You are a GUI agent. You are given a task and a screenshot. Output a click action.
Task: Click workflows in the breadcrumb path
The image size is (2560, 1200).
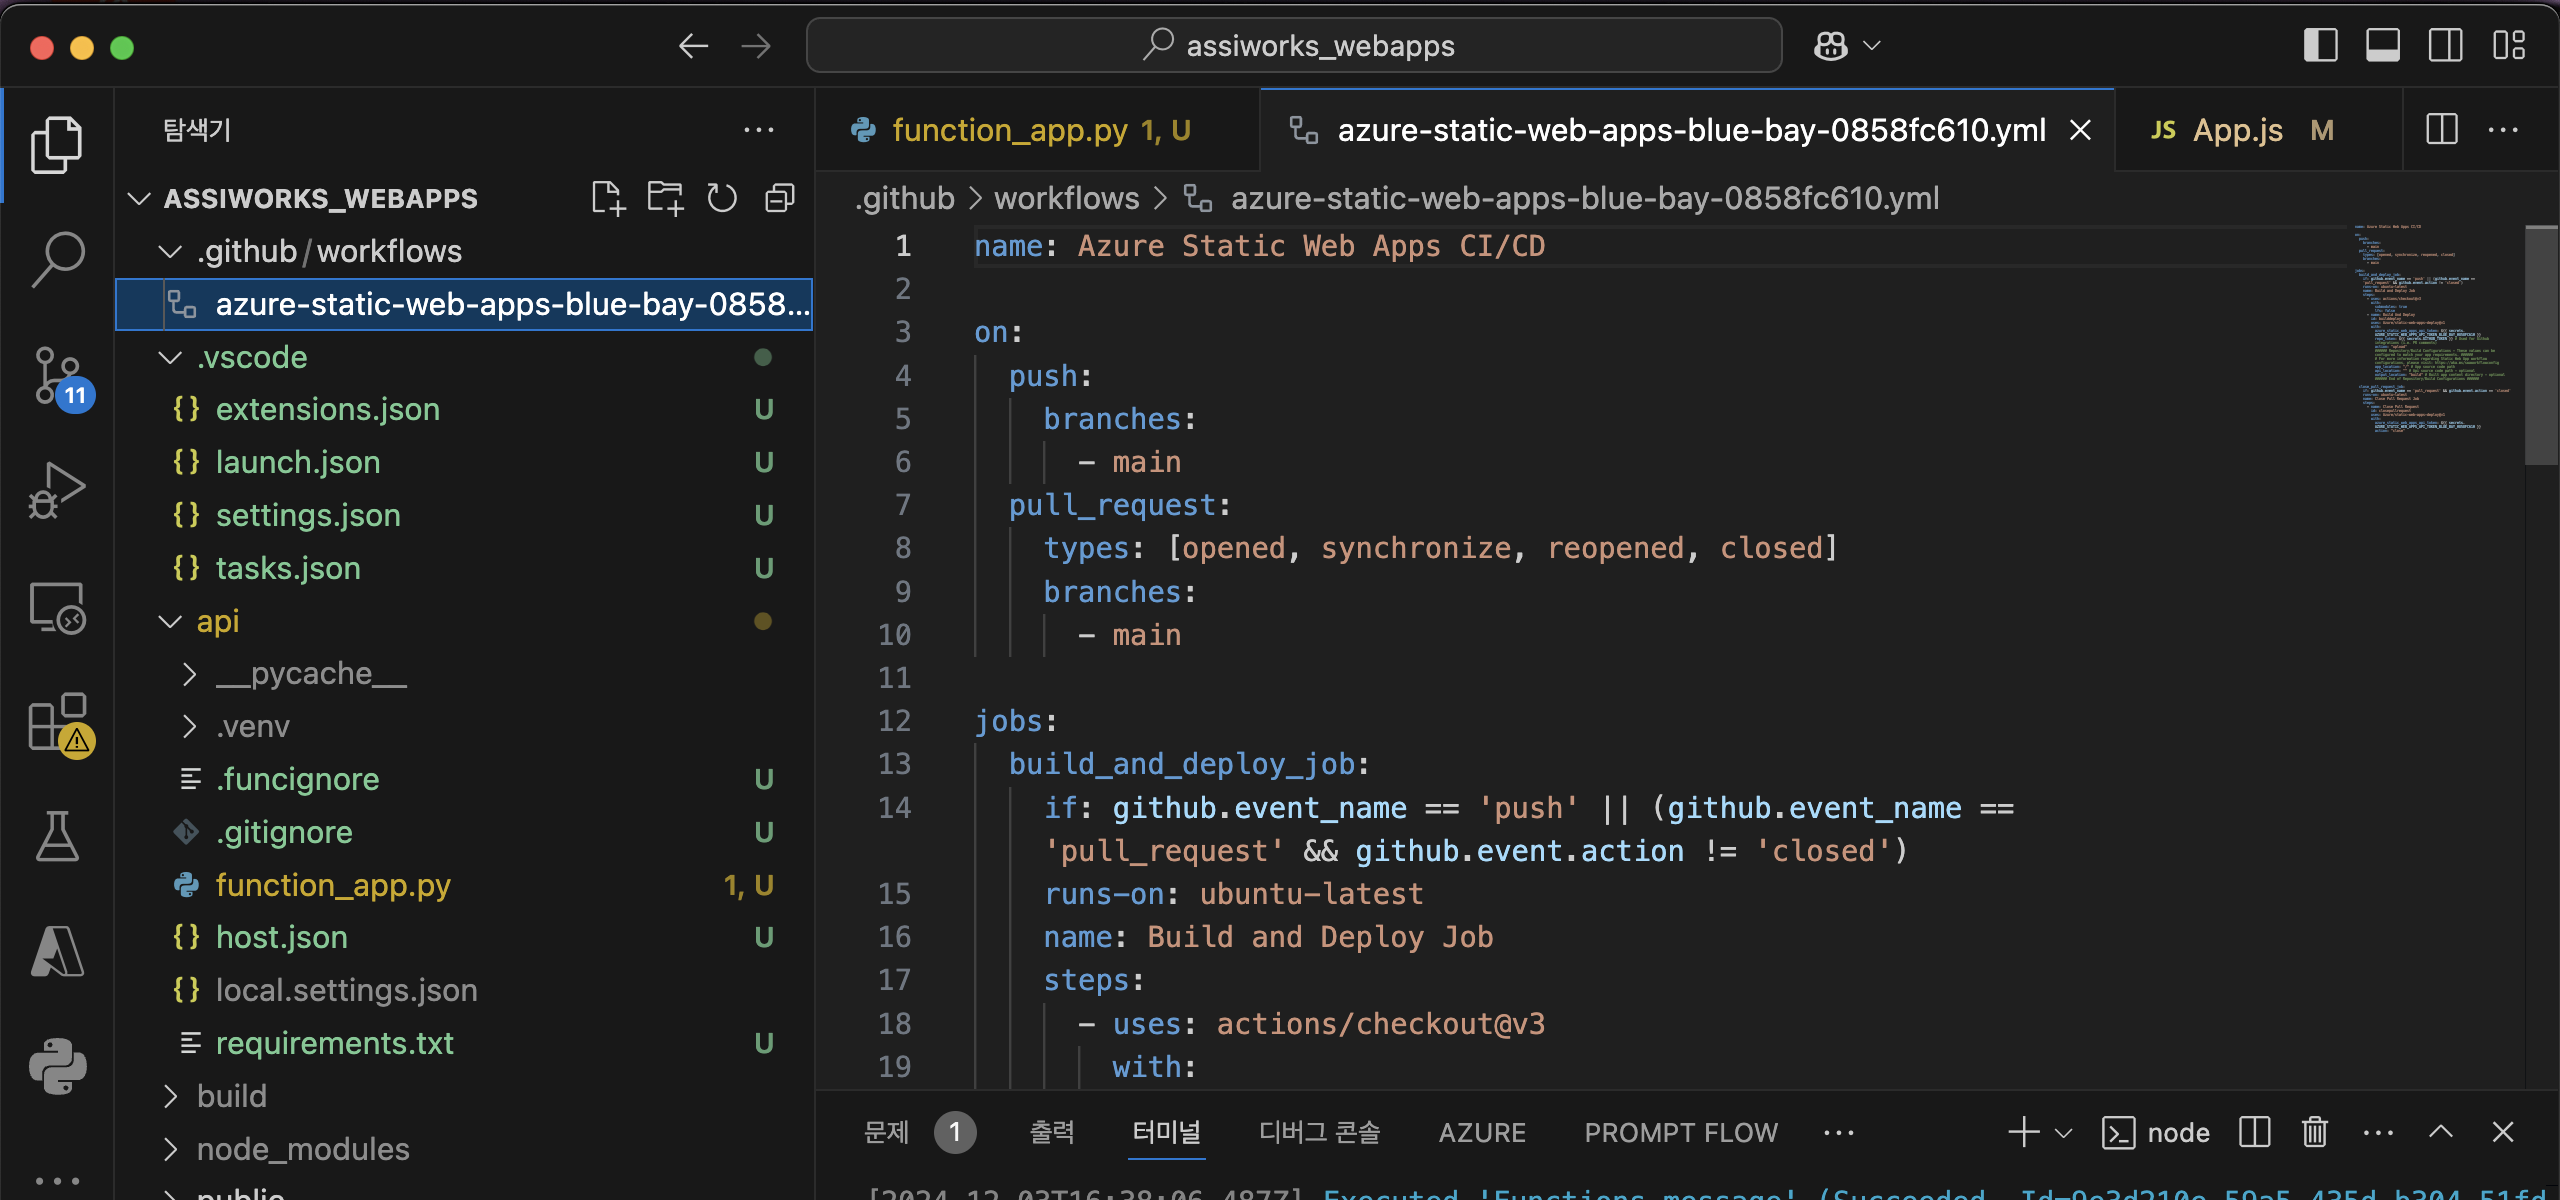(x=1066, y=198)
